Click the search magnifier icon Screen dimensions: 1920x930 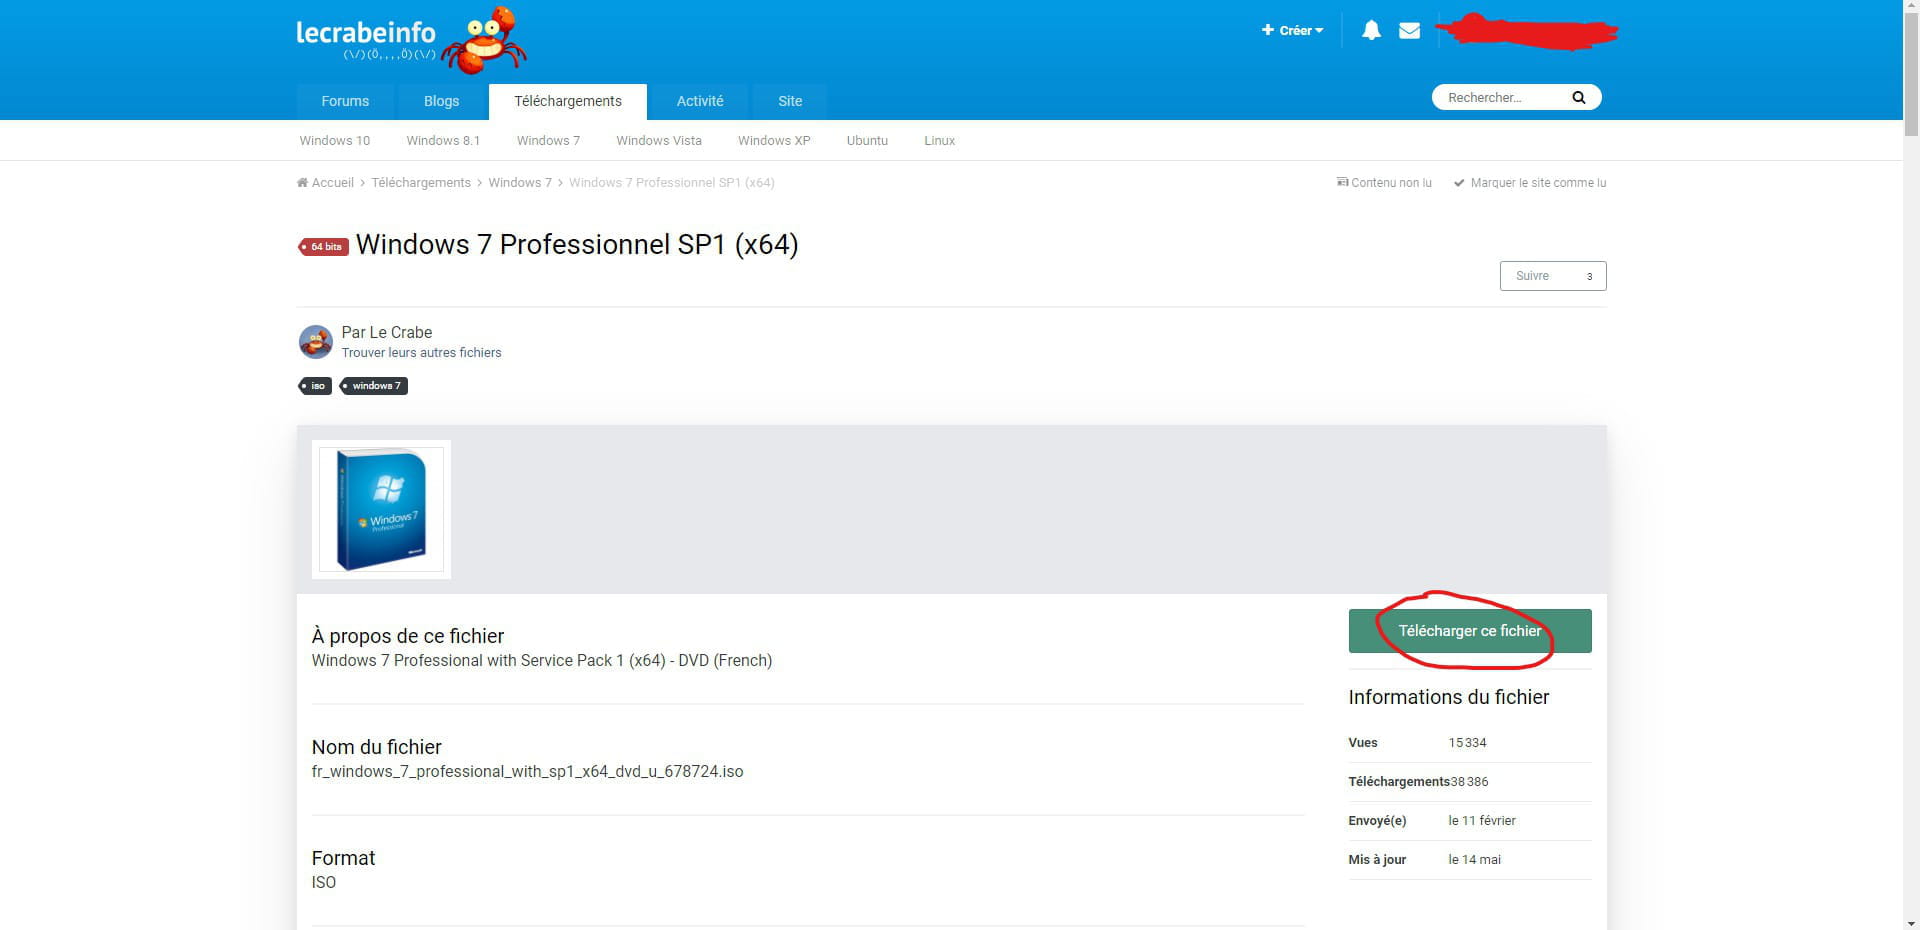click(x=1578, y=97)
